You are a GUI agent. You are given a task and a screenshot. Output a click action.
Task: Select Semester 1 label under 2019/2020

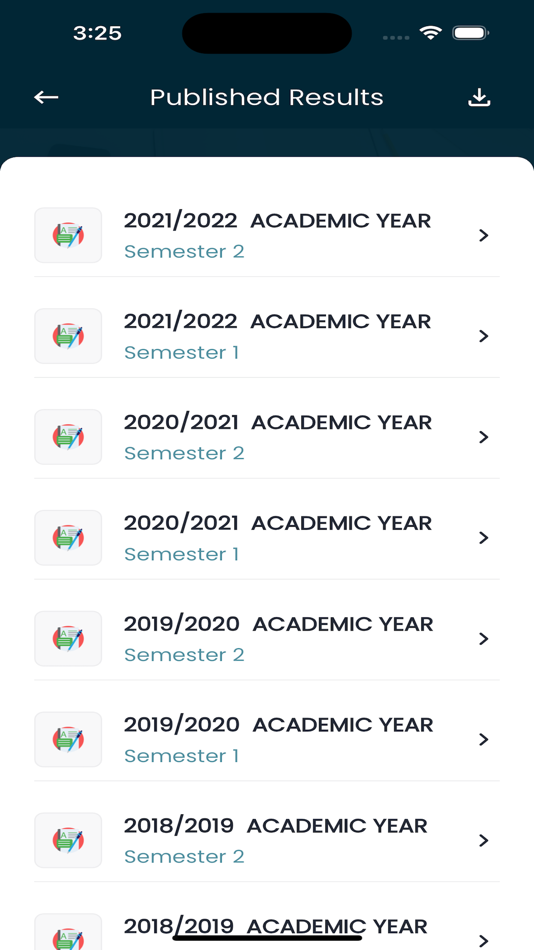[182, 756]
